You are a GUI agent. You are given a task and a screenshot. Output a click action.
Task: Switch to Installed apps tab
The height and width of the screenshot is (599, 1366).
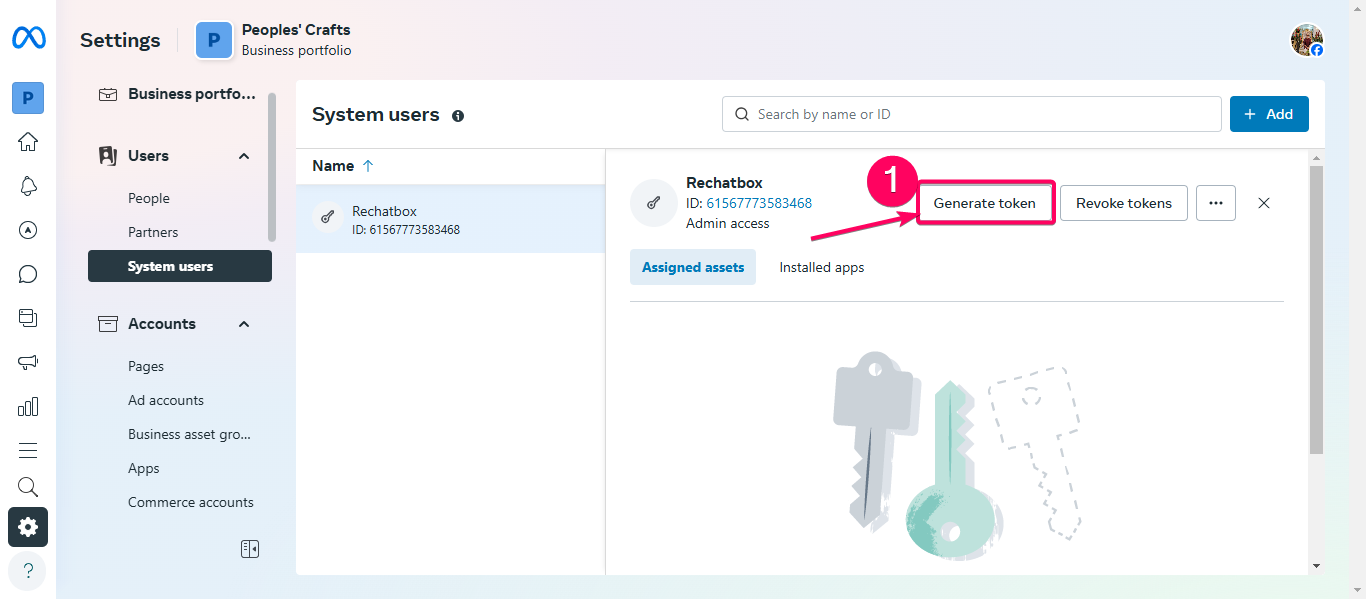click(822, 267)
